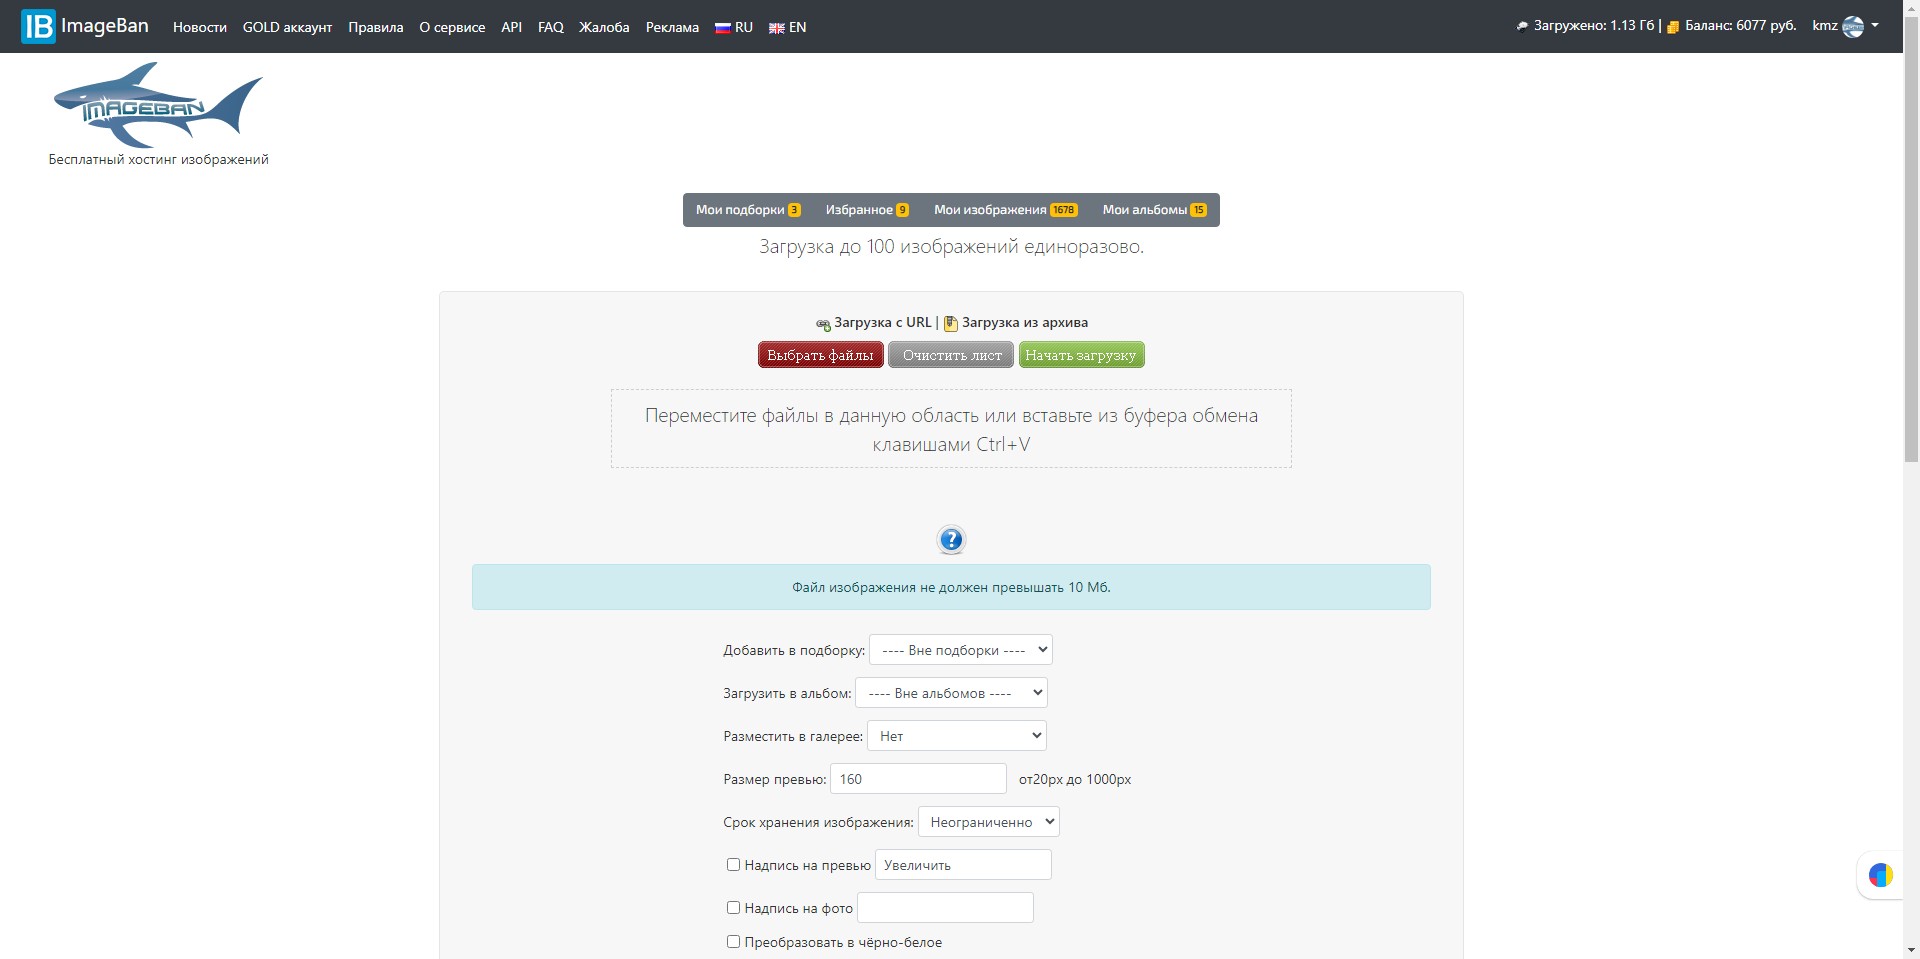Switch language via the British flag EN
The width and height of the screenshot is (1920, 959).
pyautogui.click(x=787, y=27)
